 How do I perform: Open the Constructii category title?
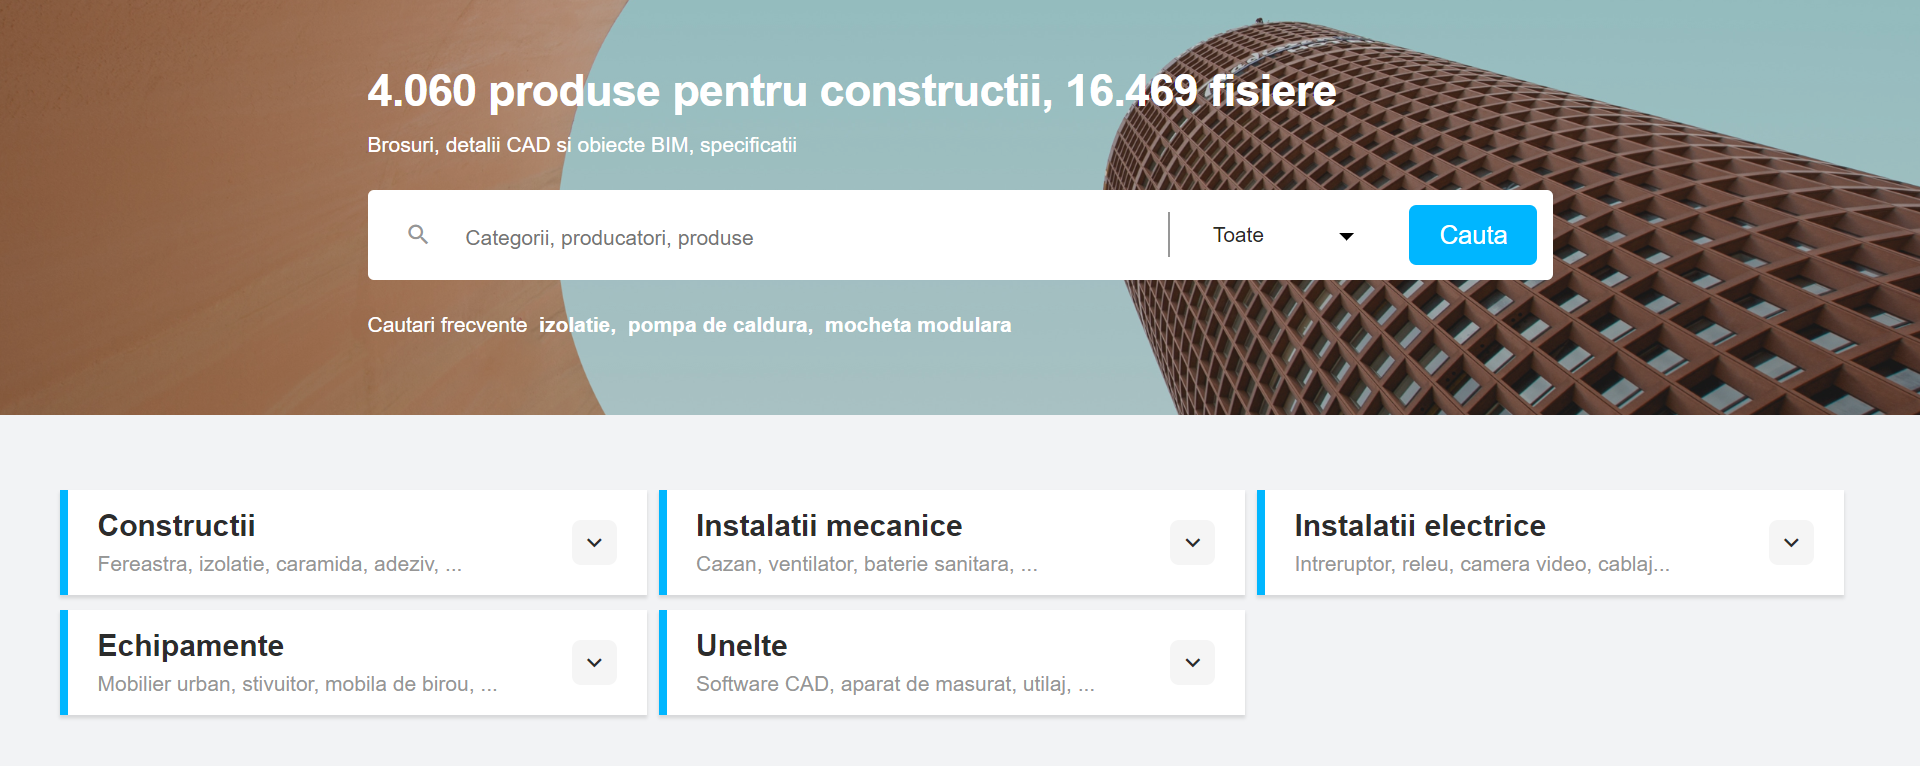click(x=176, y=526)
